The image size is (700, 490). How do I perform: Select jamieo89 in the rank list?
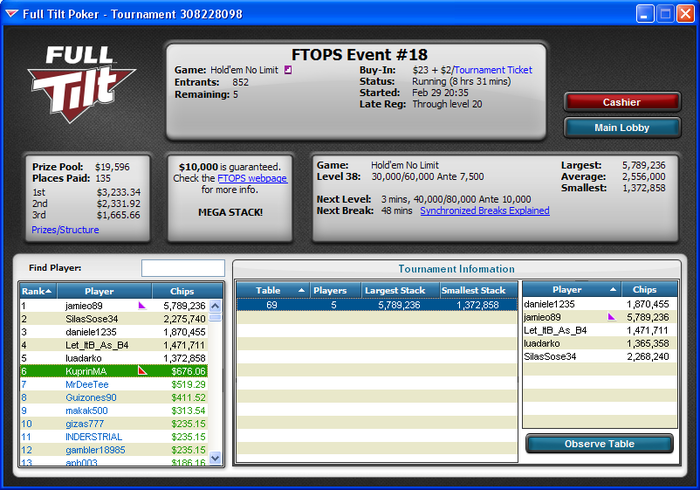[114, 306]
